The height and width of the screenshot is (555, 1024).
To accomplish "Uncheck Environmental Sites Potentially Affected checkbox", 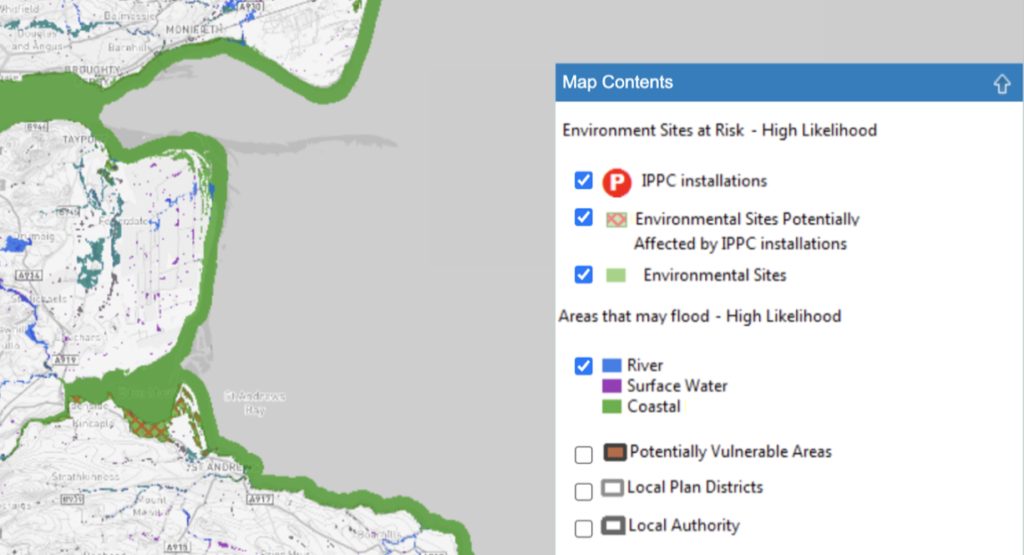I will click(584, 218).
